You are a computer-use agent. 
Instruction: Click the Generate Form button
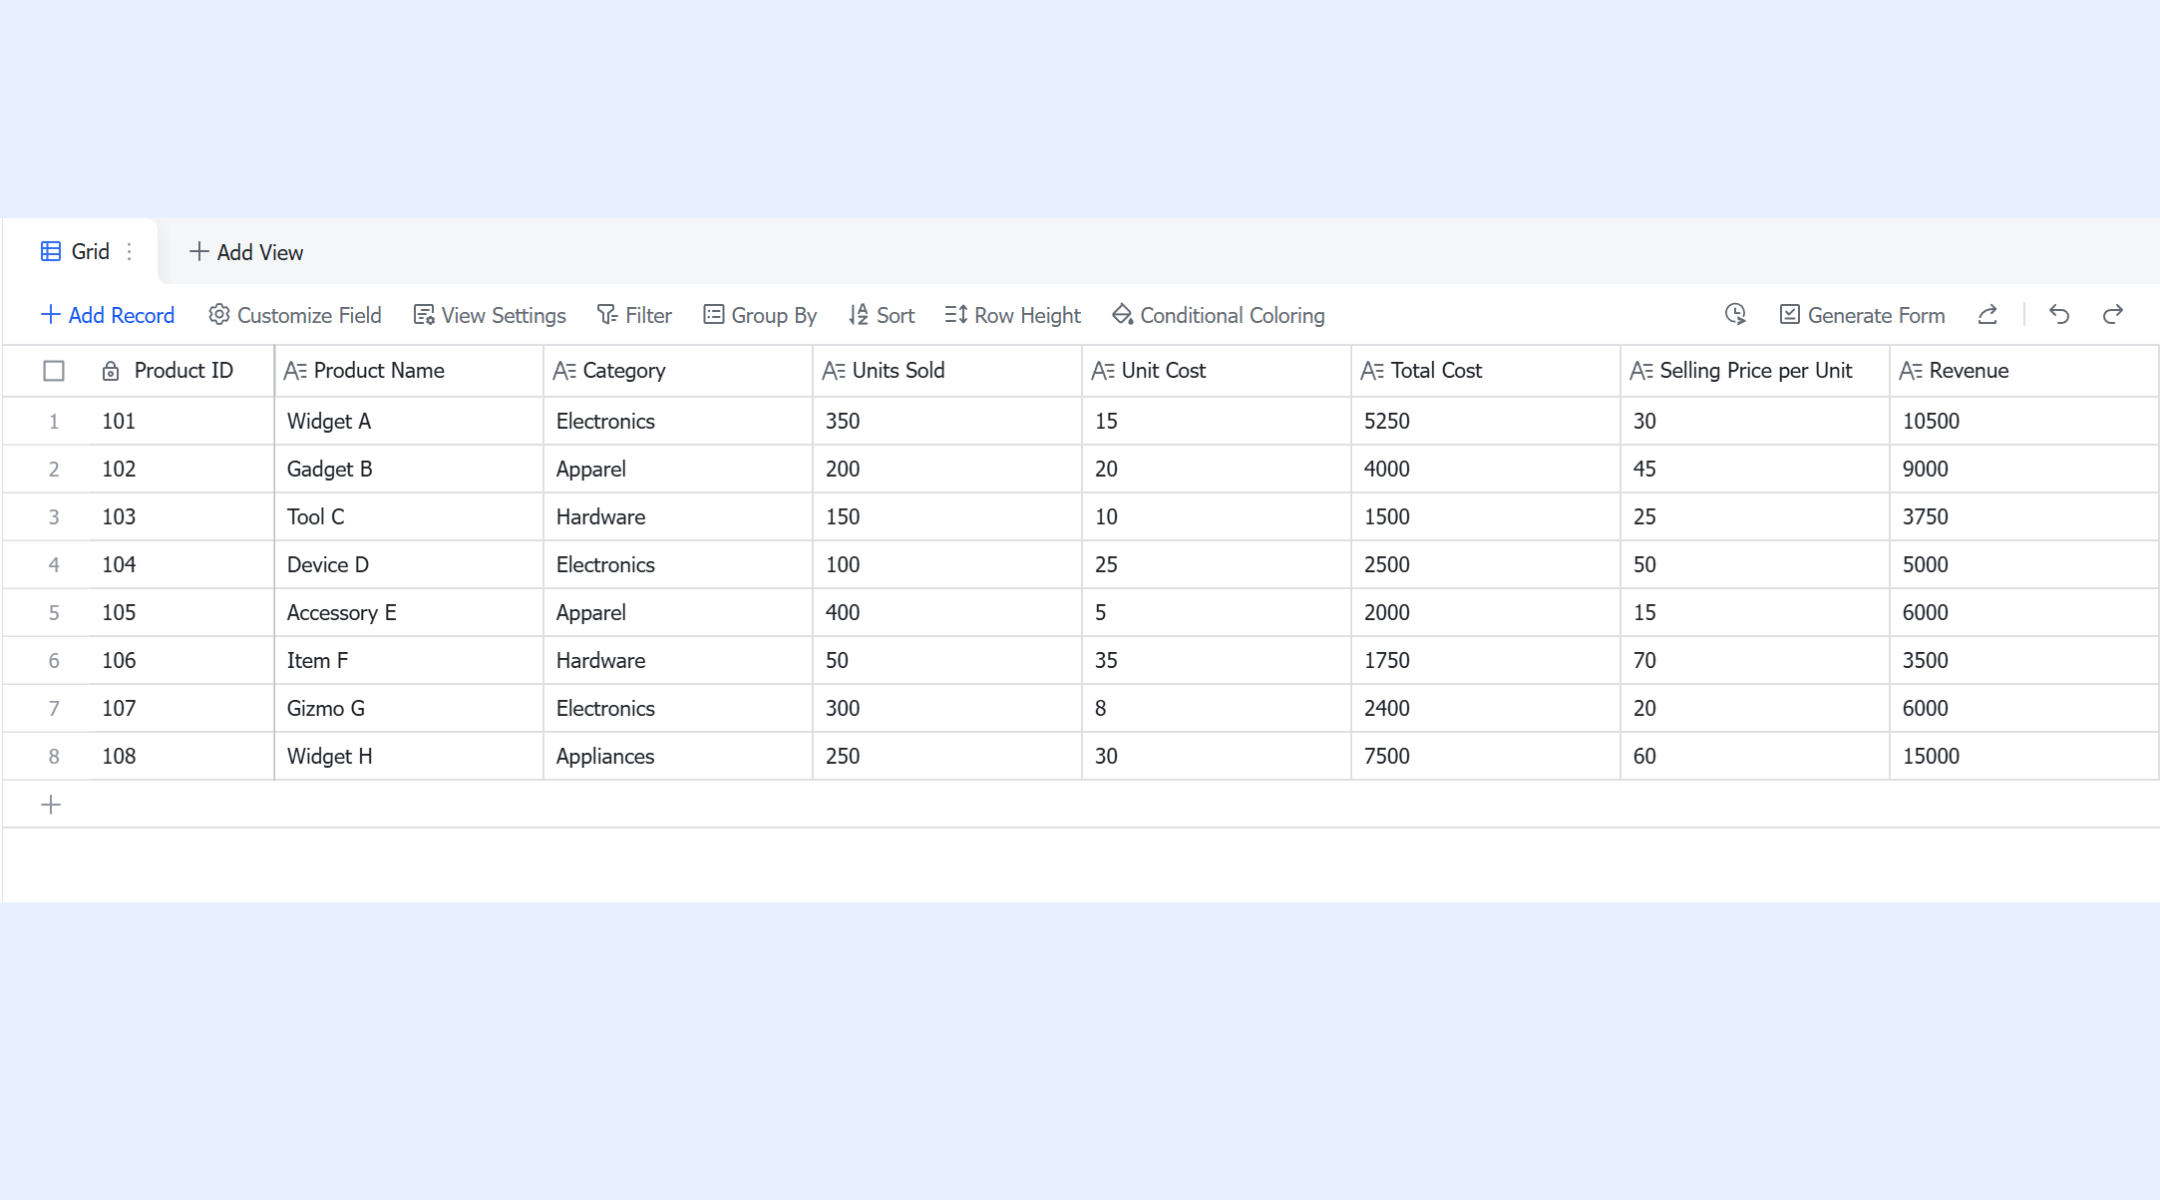point(1862,315)
